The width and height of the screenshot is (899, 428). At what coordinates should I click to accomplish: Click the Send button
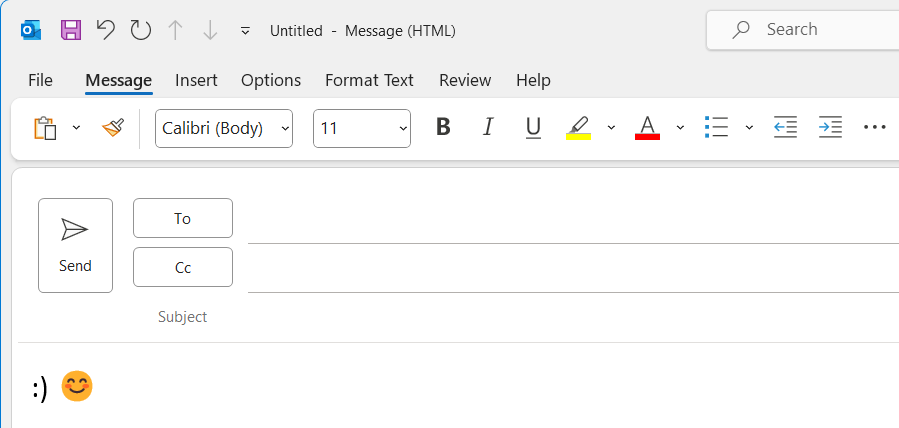click(x=76, y=245)
